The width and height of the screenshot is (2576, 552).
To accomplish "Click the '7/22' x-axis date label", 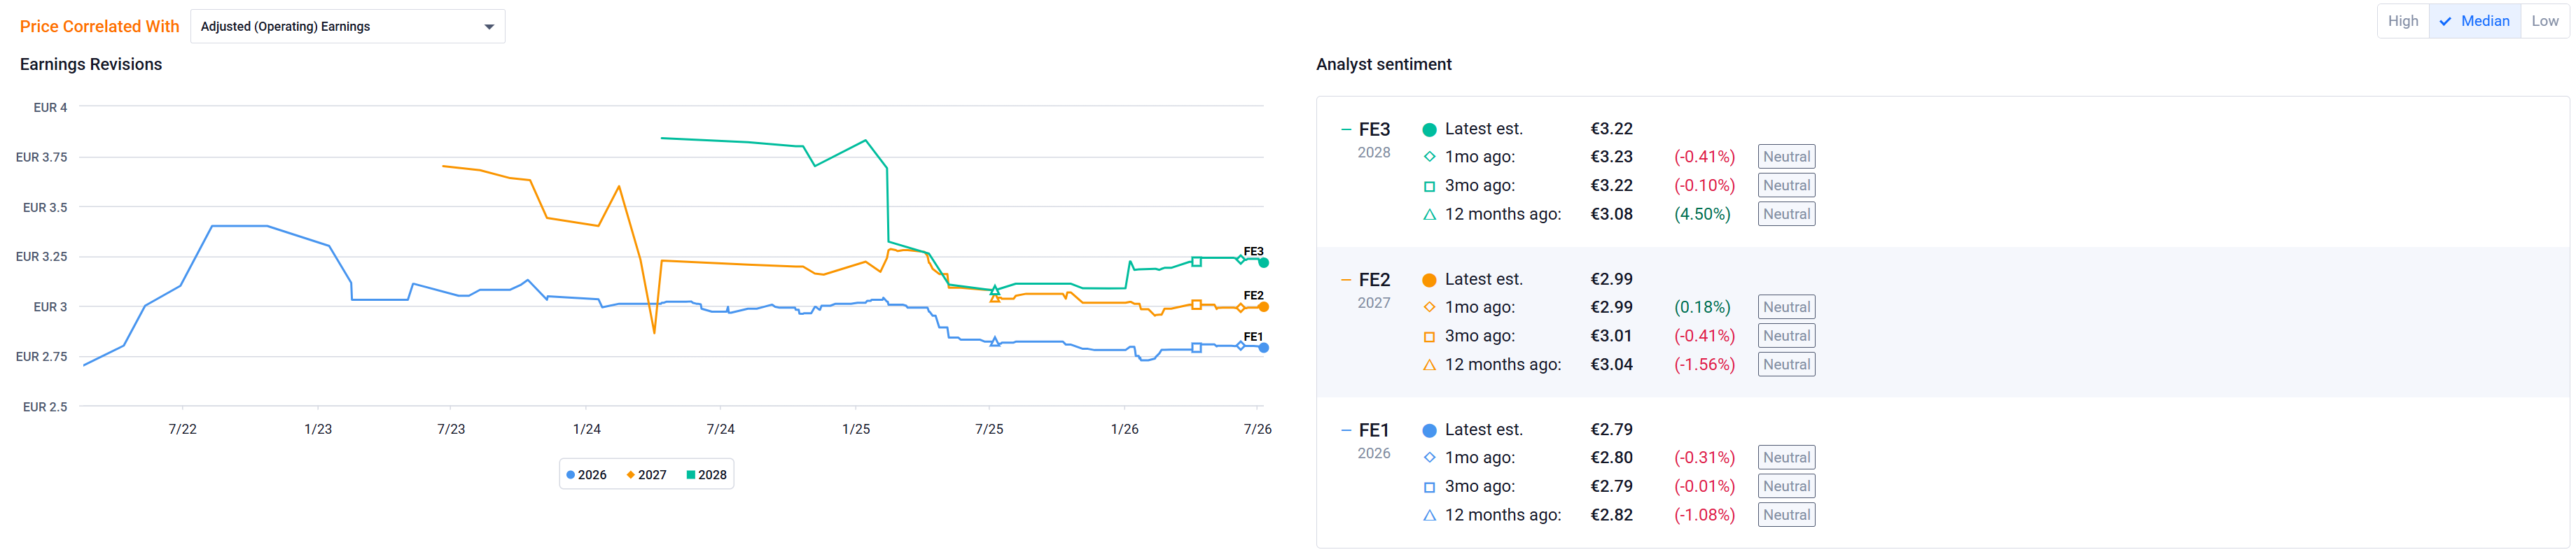I will [182, 429].
